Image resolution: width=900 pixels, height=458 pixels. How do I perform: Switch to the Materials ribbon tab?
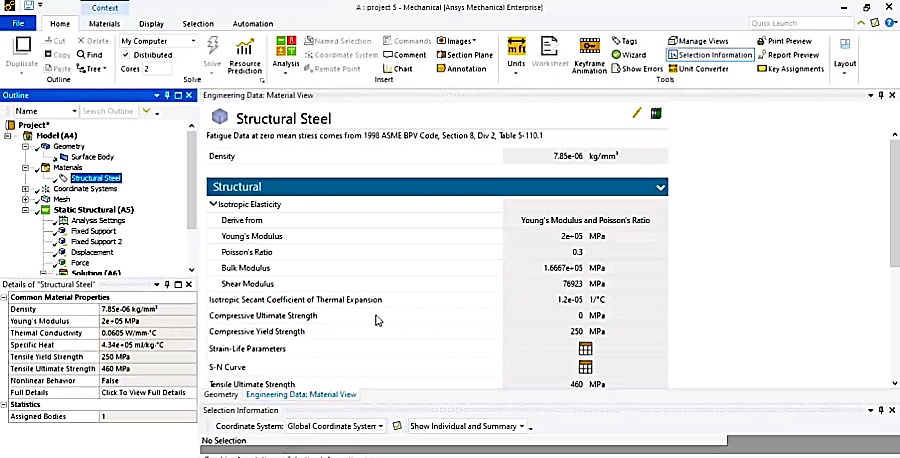pos(104,24)
